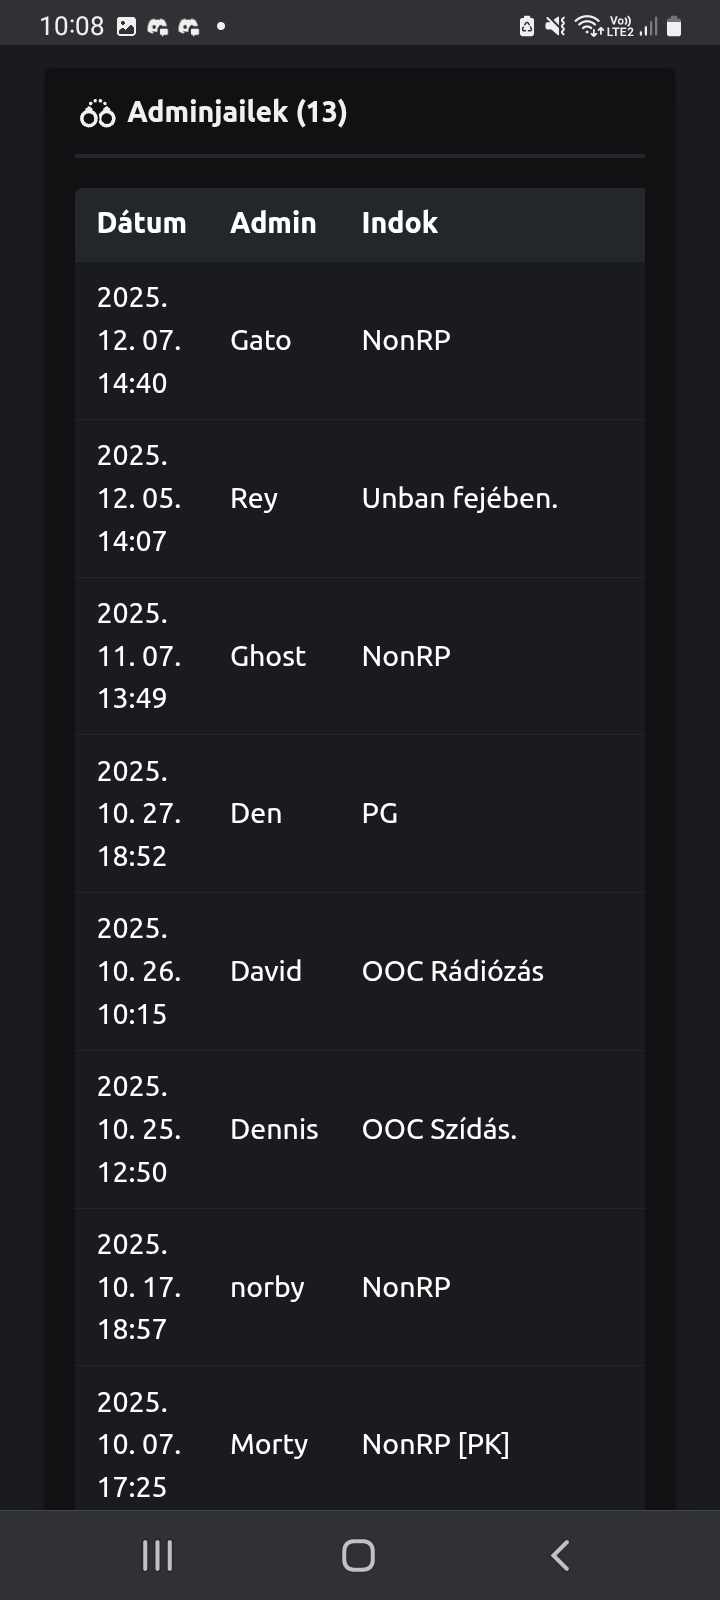Tap the Android home button
720x1600 pixels.
358,1555
